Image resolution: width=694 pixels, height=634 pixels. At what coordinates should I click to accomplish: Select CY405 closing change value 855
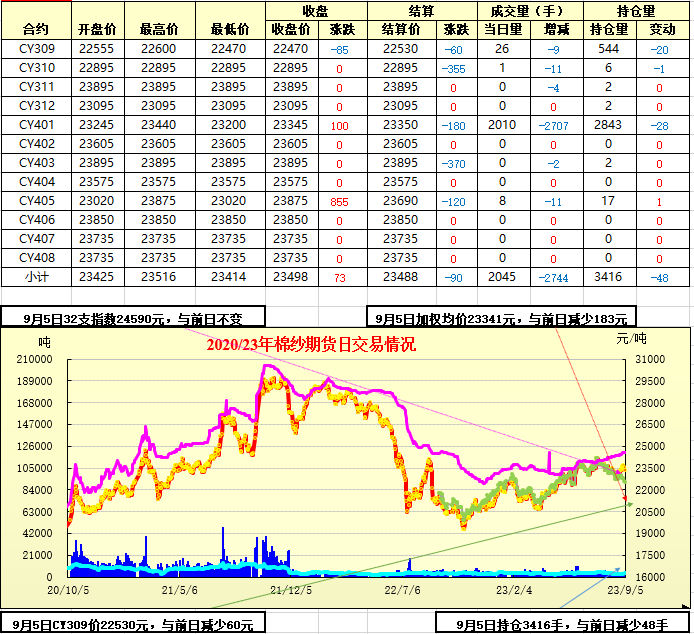(339, 201)
